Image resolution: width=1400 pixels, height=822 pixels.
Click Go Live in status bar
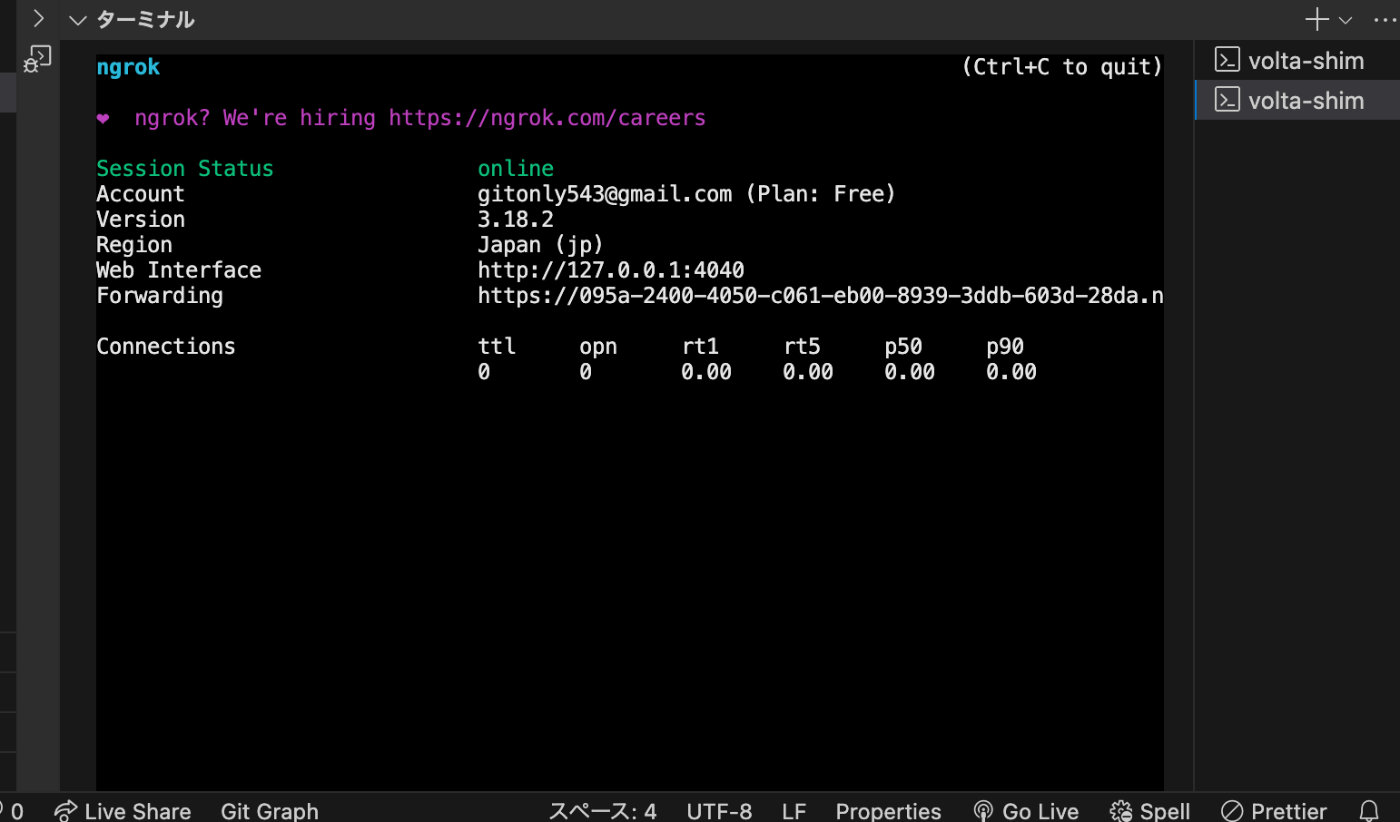[1026, 811]
